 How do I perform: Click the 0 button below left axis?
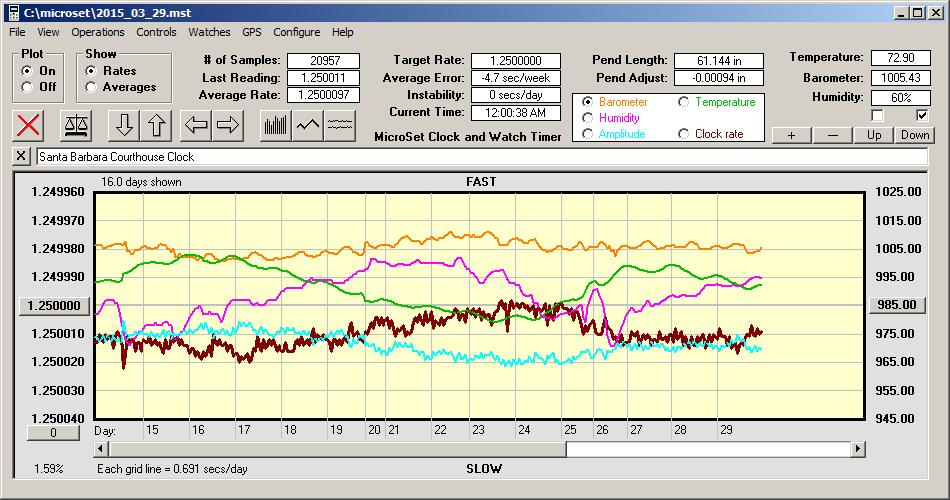point(53,433)
